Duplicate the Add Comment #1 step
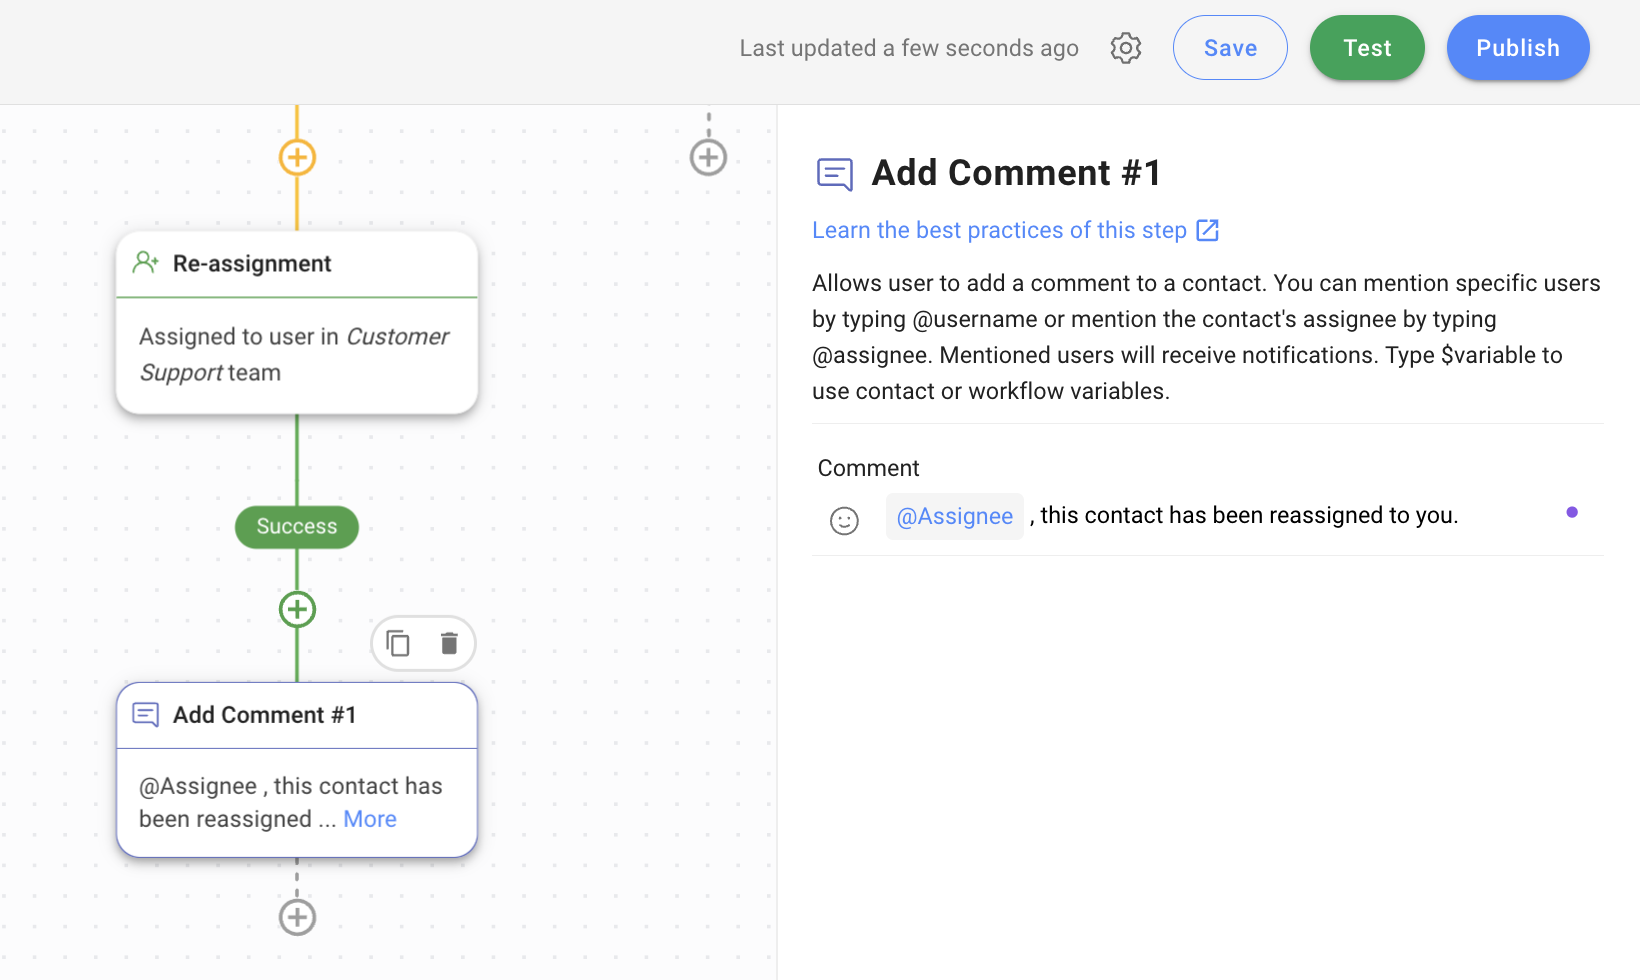The width and height of the screenshot is (1640, 980). tap(398, 643)
